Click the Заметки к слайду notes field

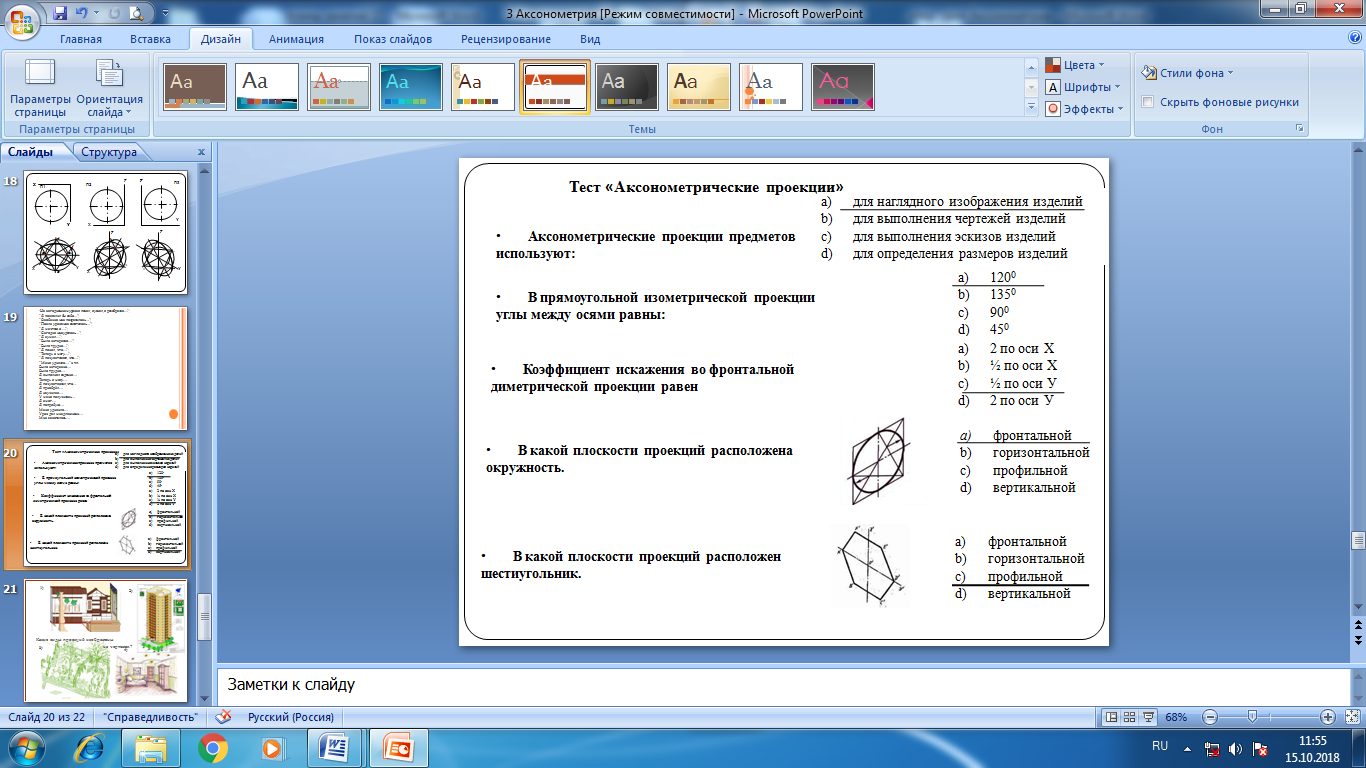click(x=783, y=685)
